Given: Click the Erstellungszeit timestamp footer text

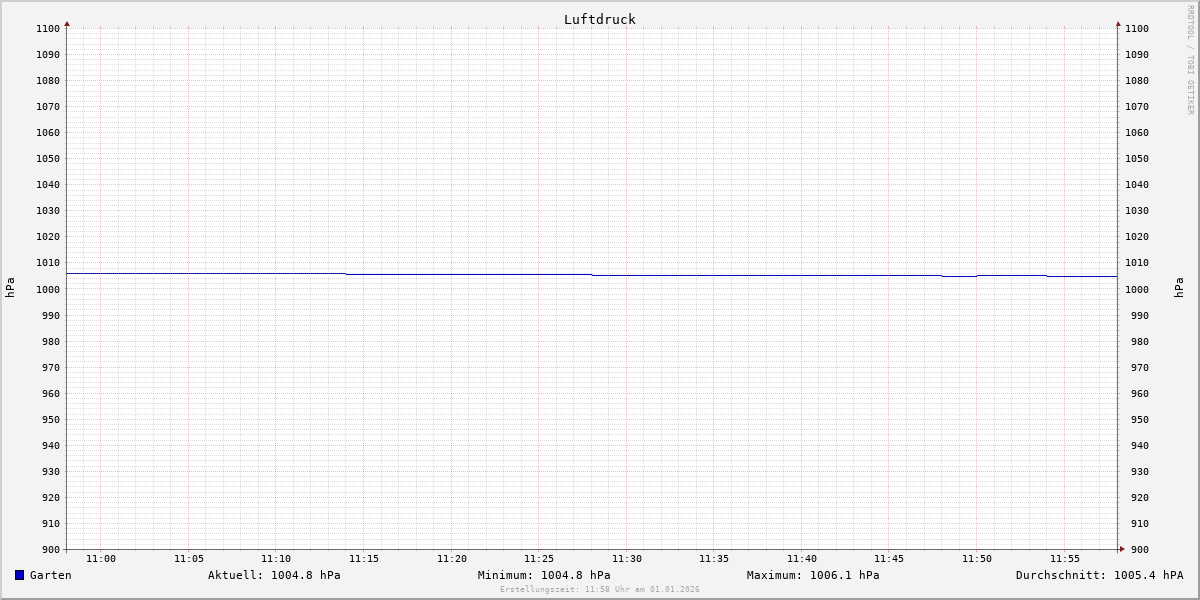Looking at the screenshot, I should 599,590.
